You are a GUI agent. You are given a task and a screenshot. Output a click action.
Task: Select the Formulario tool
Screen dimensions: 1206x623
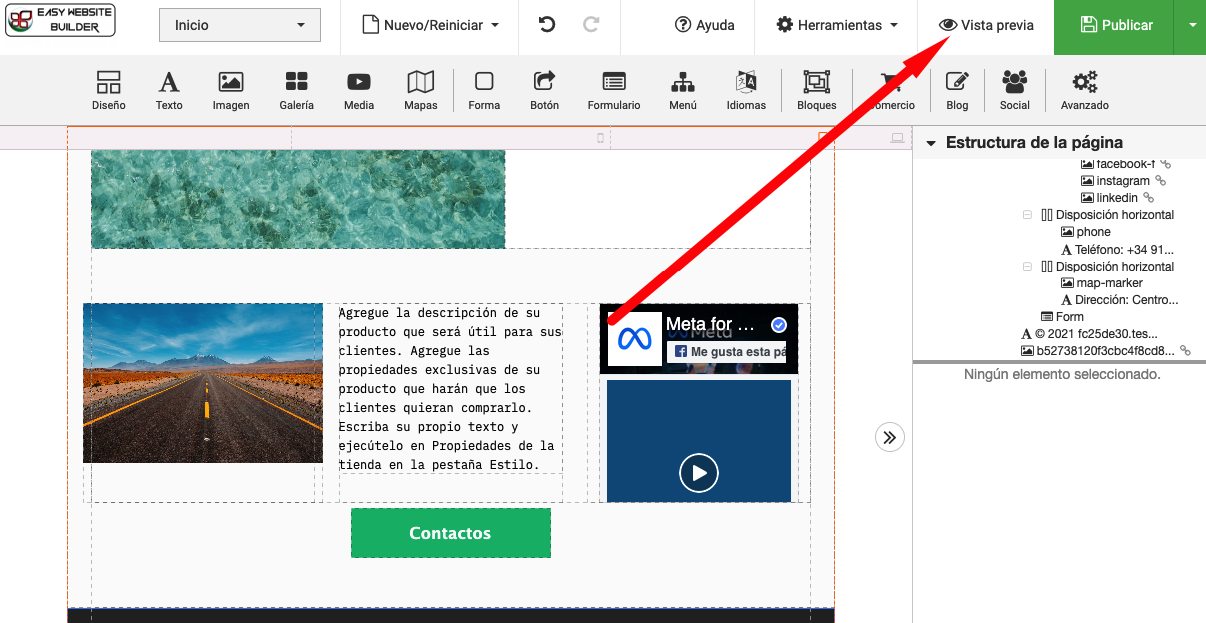click(x=613, y=90)
